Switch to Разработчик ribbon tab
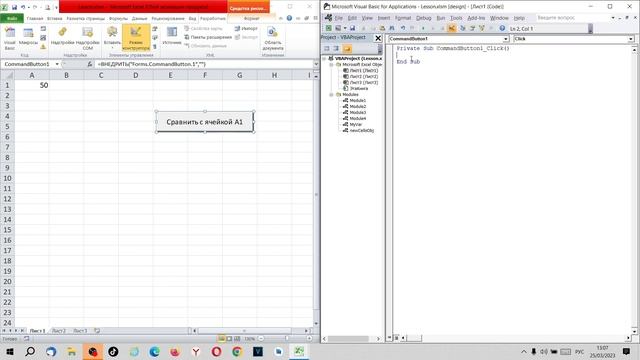640x360 pixels. pyautogui.click(x=213, y=18)
